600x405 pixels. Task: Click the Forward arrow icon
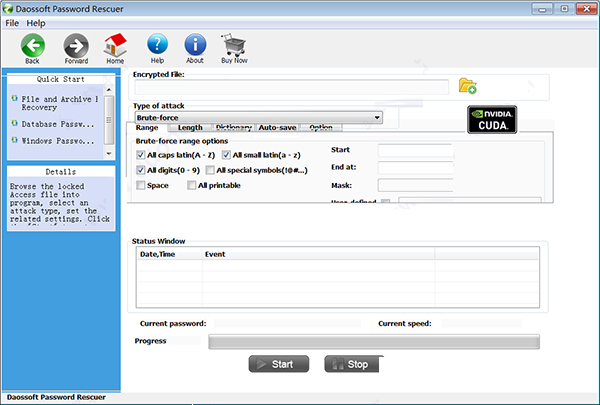pyautogui.click(x=76, y=46)
